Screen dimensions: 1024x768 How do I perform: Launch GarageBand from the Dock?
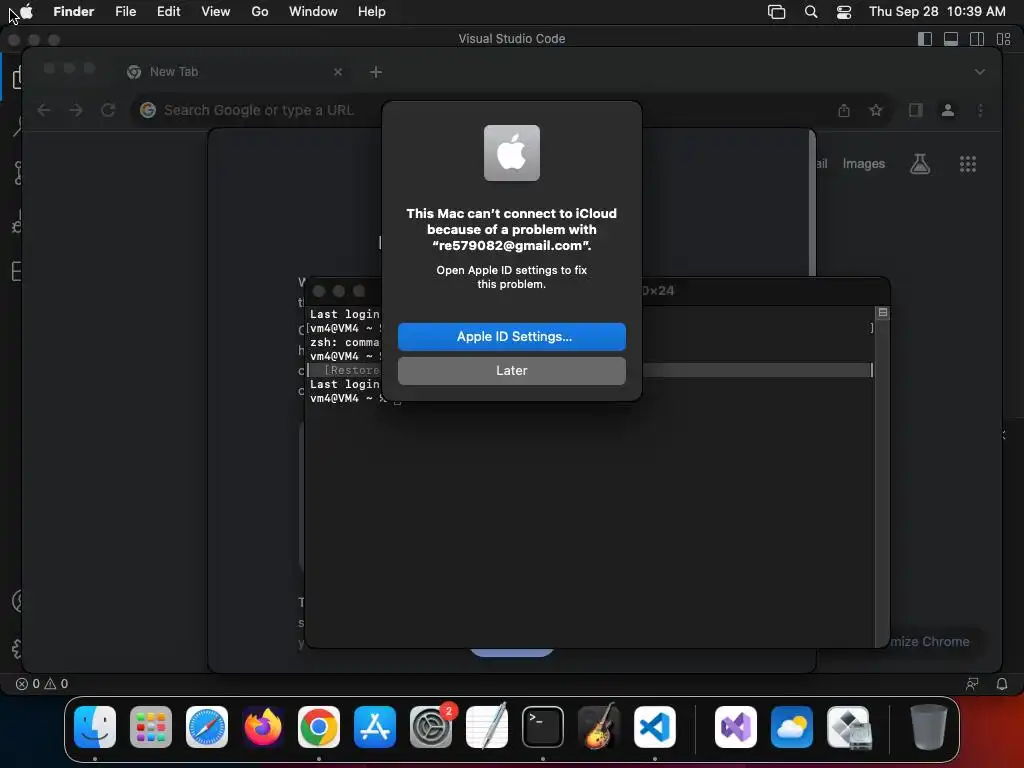click(x=599, y=727)
